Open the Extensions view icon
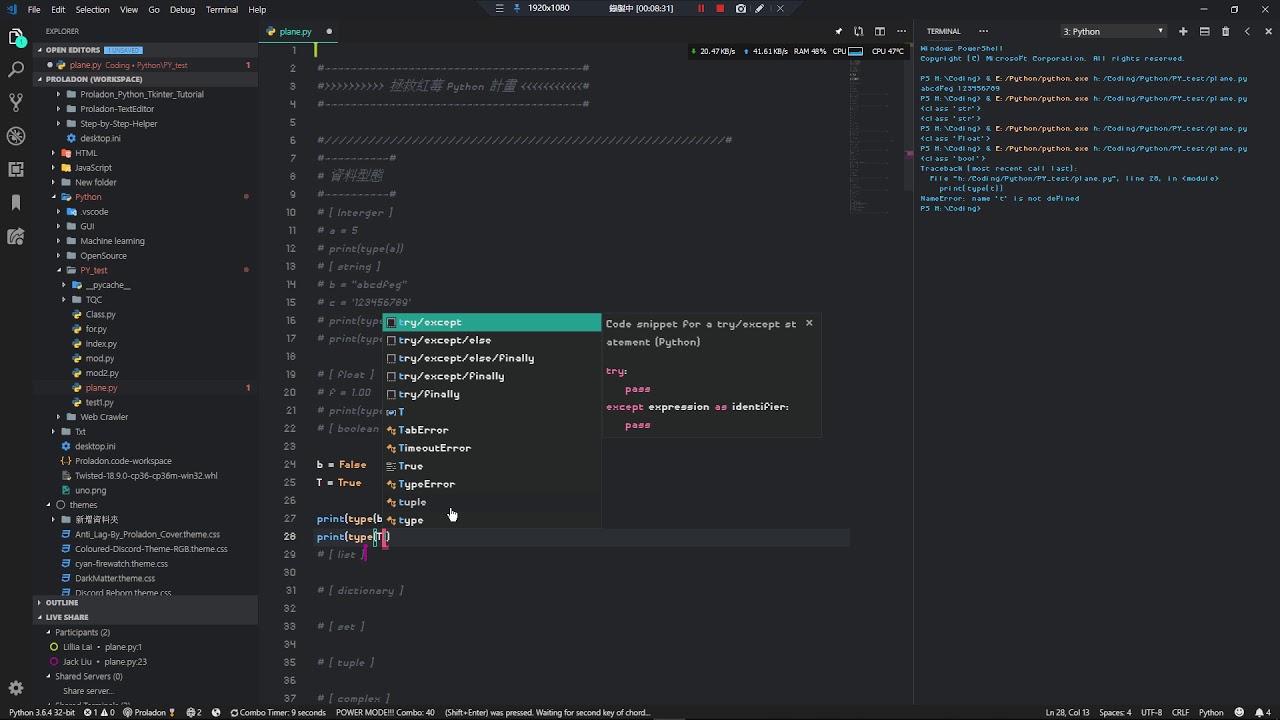This screenshot has width=1280, height=720. coord(16,169)
